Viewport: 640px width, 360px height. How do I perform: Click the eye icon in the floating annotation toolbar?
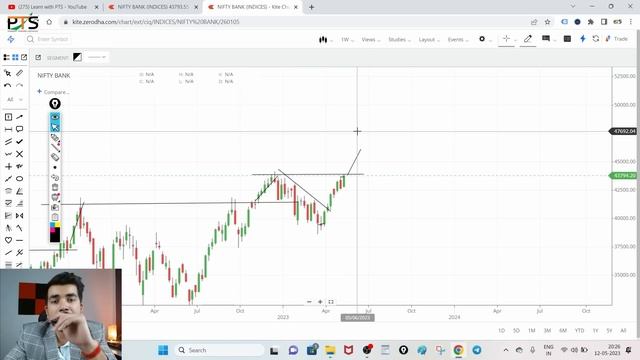tap(55, 117)
